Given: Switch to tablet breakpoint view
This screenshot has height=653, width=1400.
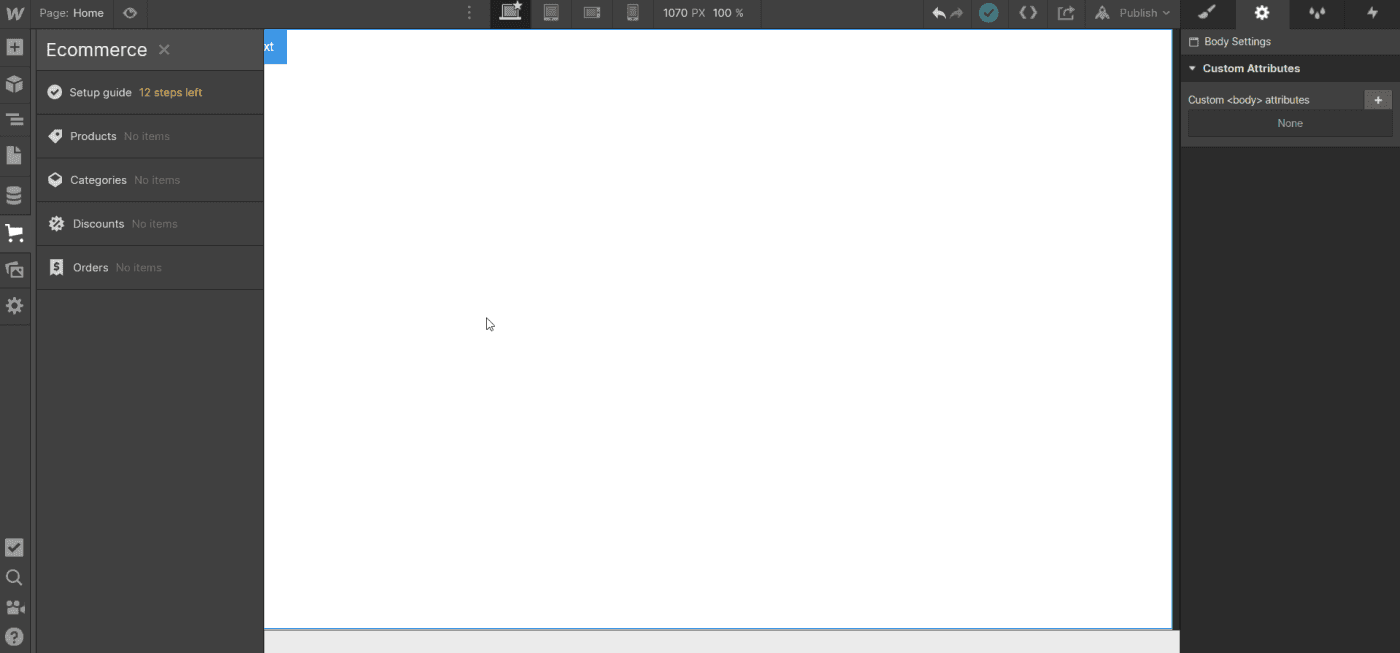Looking at the screenshot, I should (x=550, y=13).
